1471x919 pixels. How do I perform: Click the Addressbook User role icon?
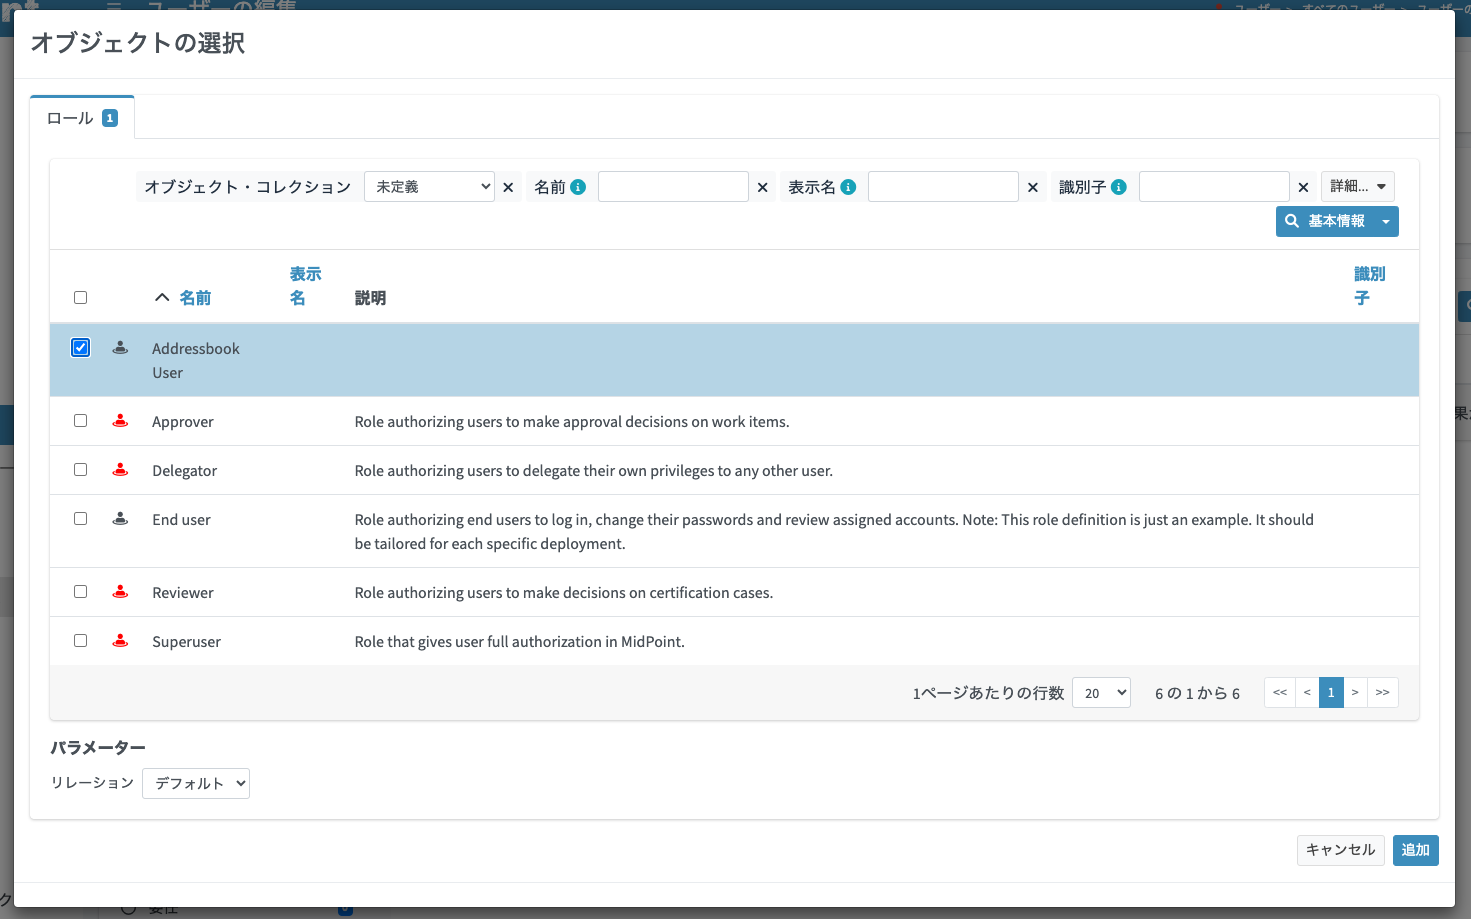click(x=120, y=347)
